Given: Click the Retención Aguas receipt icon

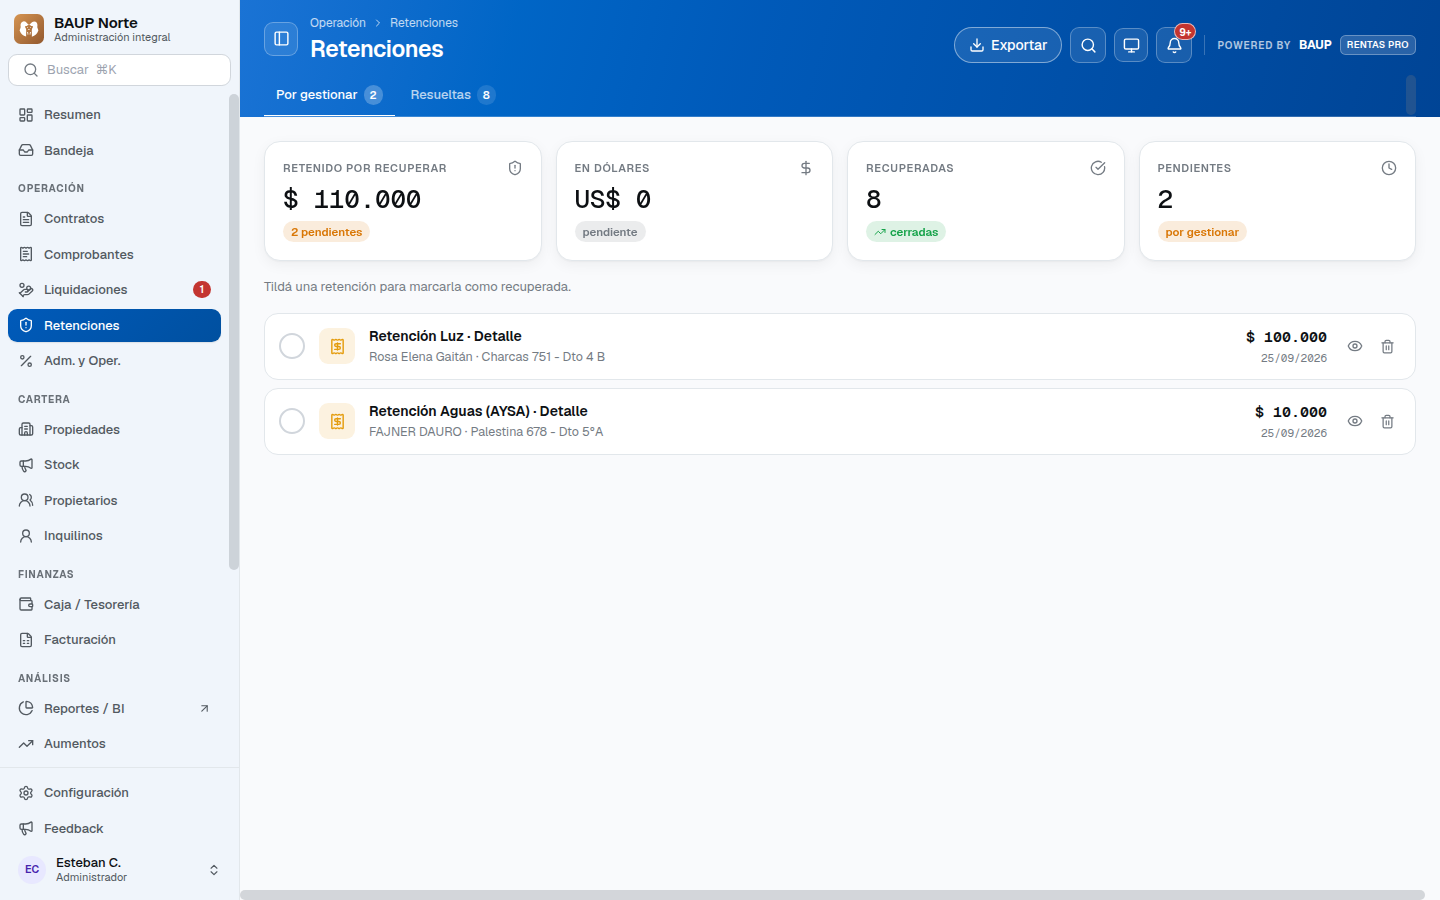Looking at the screenshot, I should 337,421.
